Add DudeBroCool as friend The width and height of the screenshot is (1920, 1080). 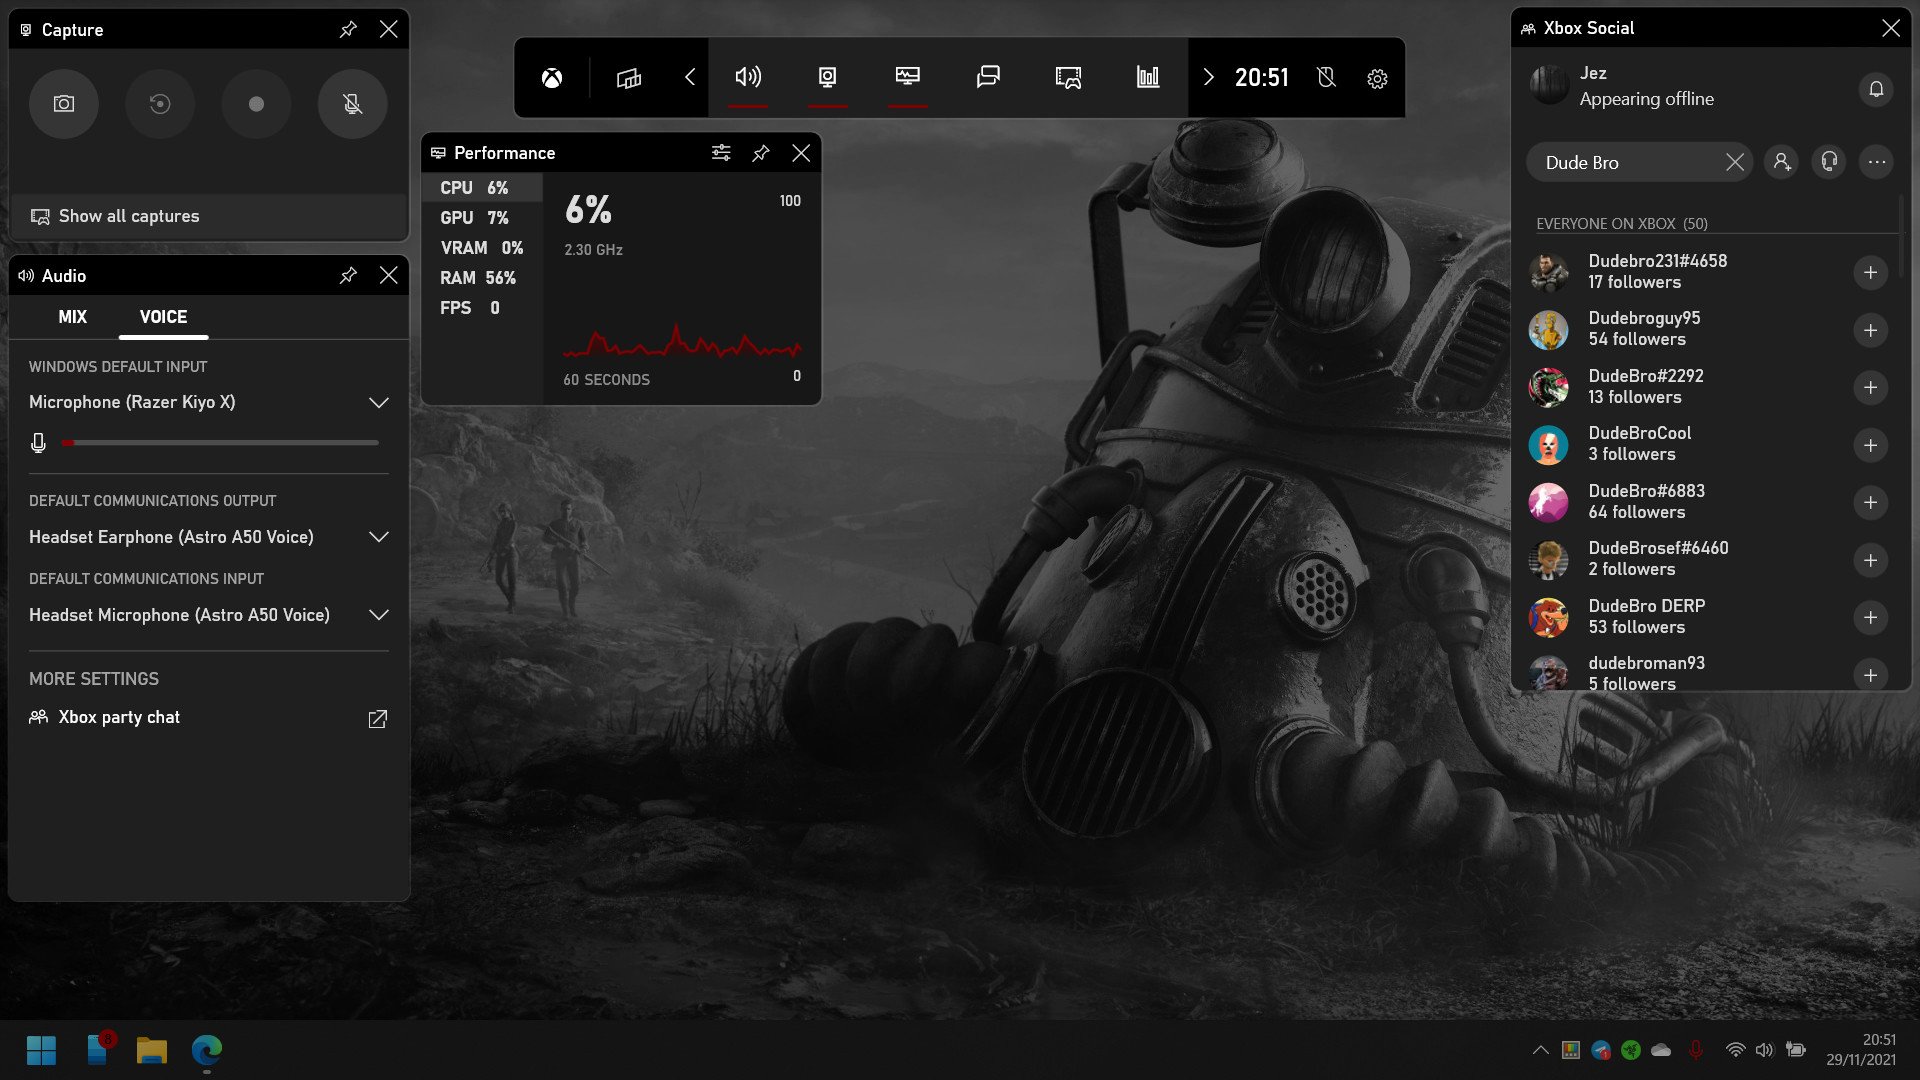1870,445
